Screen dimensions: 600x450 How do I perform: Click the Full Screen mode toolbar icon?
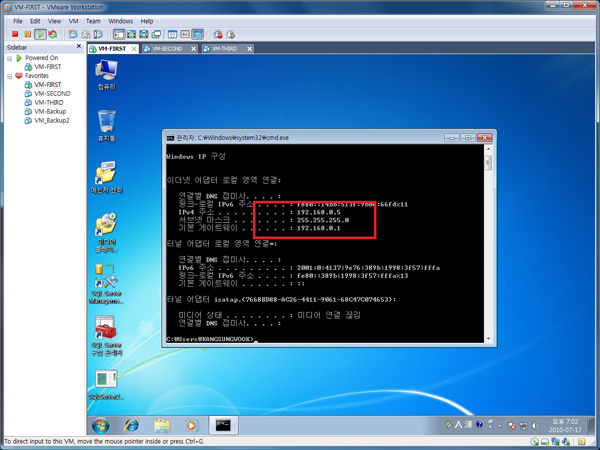coord(143,34)
